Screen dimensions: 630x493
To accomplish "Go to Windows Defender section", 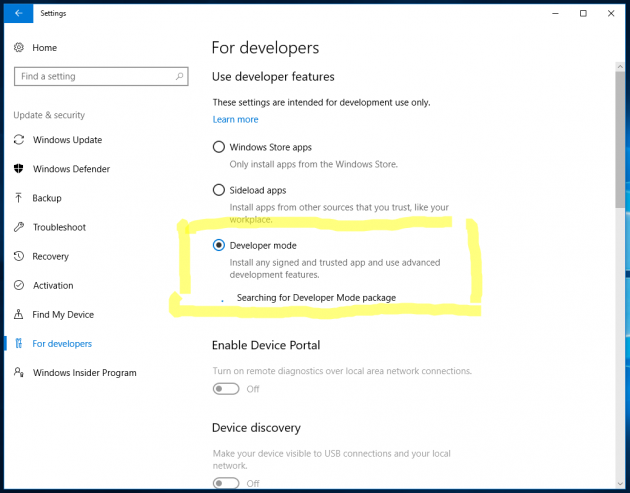I will pos(72,169).
